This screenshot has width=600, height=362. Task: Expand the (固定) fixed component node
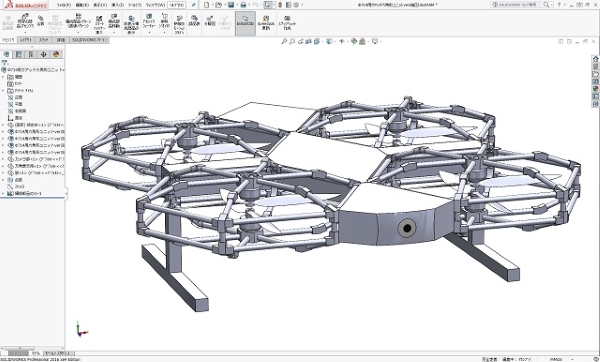tap(3, 125)
